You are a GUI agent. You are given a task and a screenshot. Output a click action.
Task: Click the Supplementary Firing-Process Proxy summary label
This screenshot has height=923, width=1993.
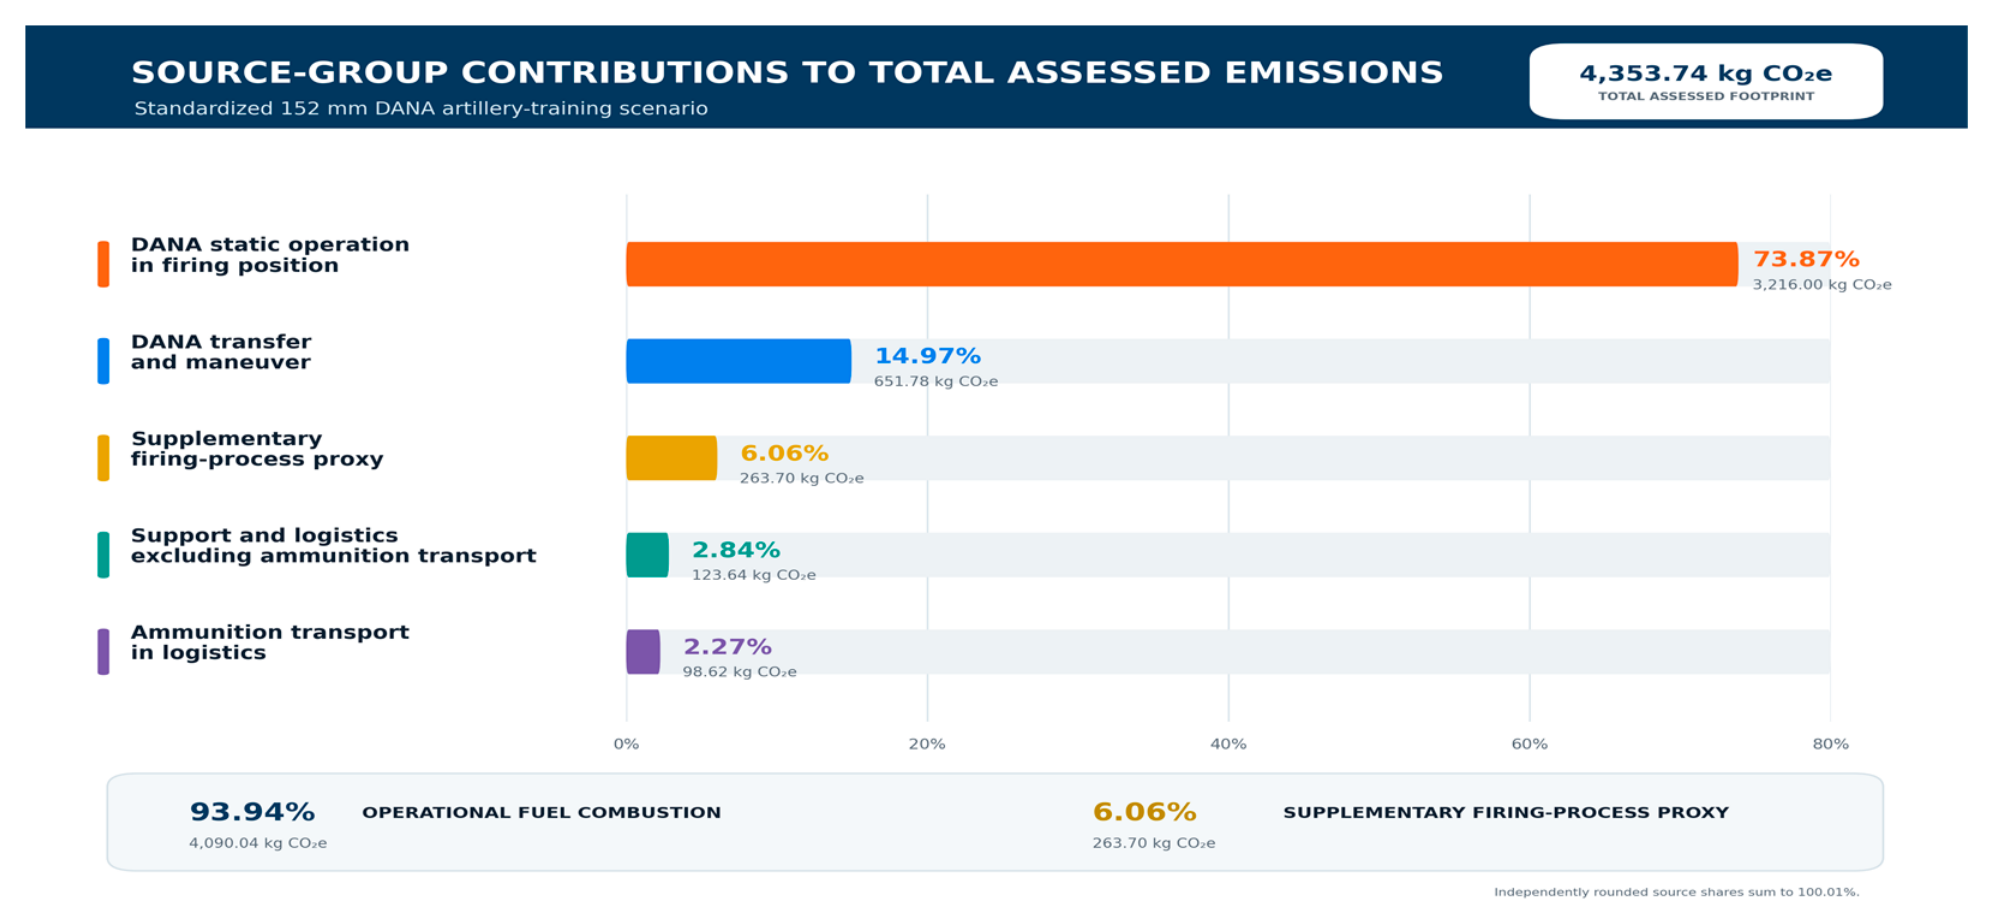click(x=1506, y=812)
